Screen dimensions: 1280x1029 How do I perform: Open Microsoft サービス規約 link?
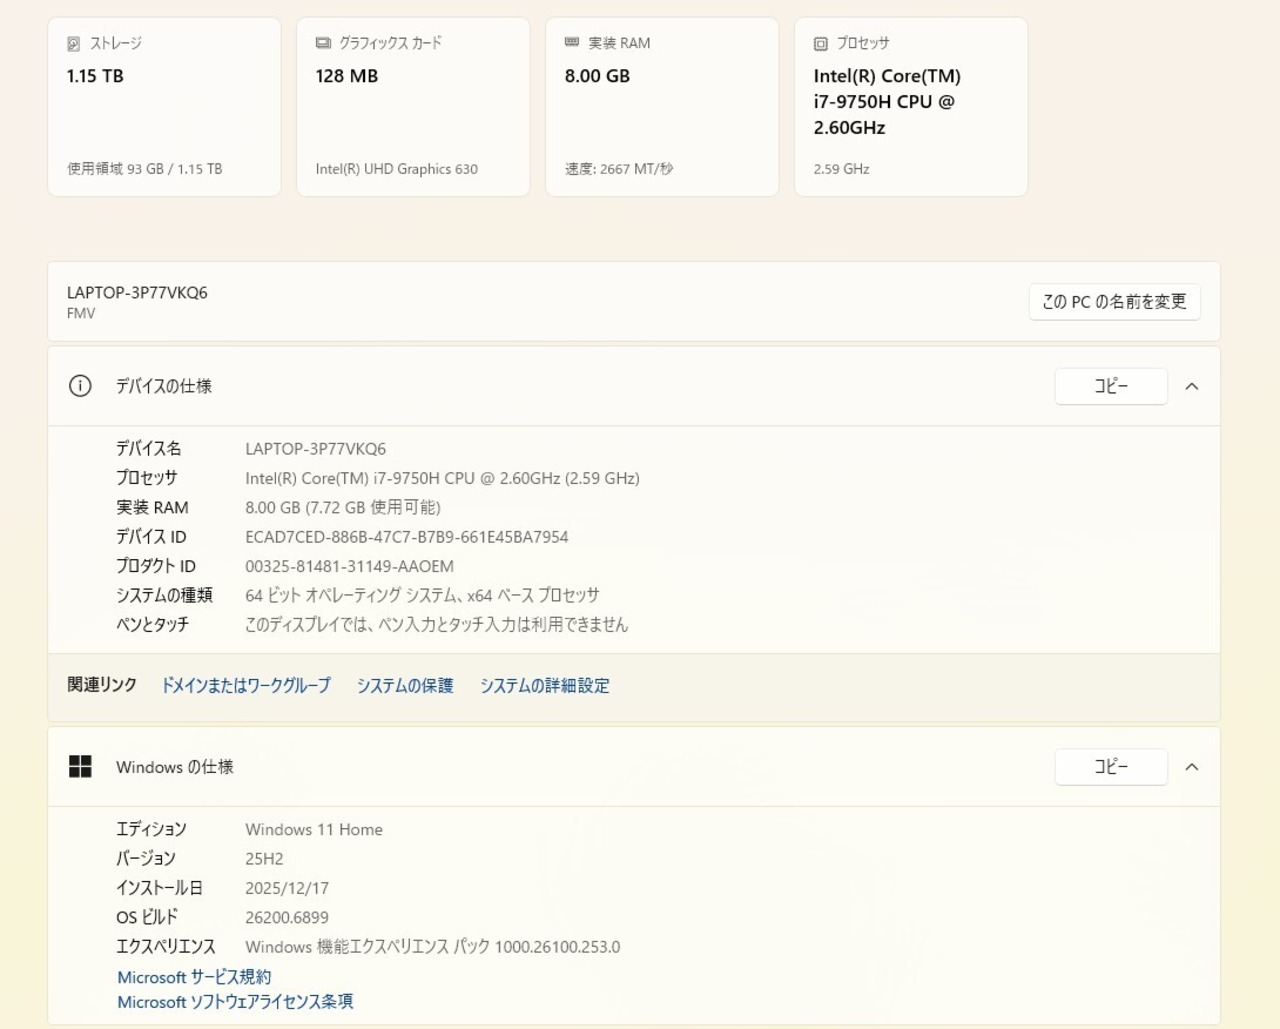tap(194, 977)
